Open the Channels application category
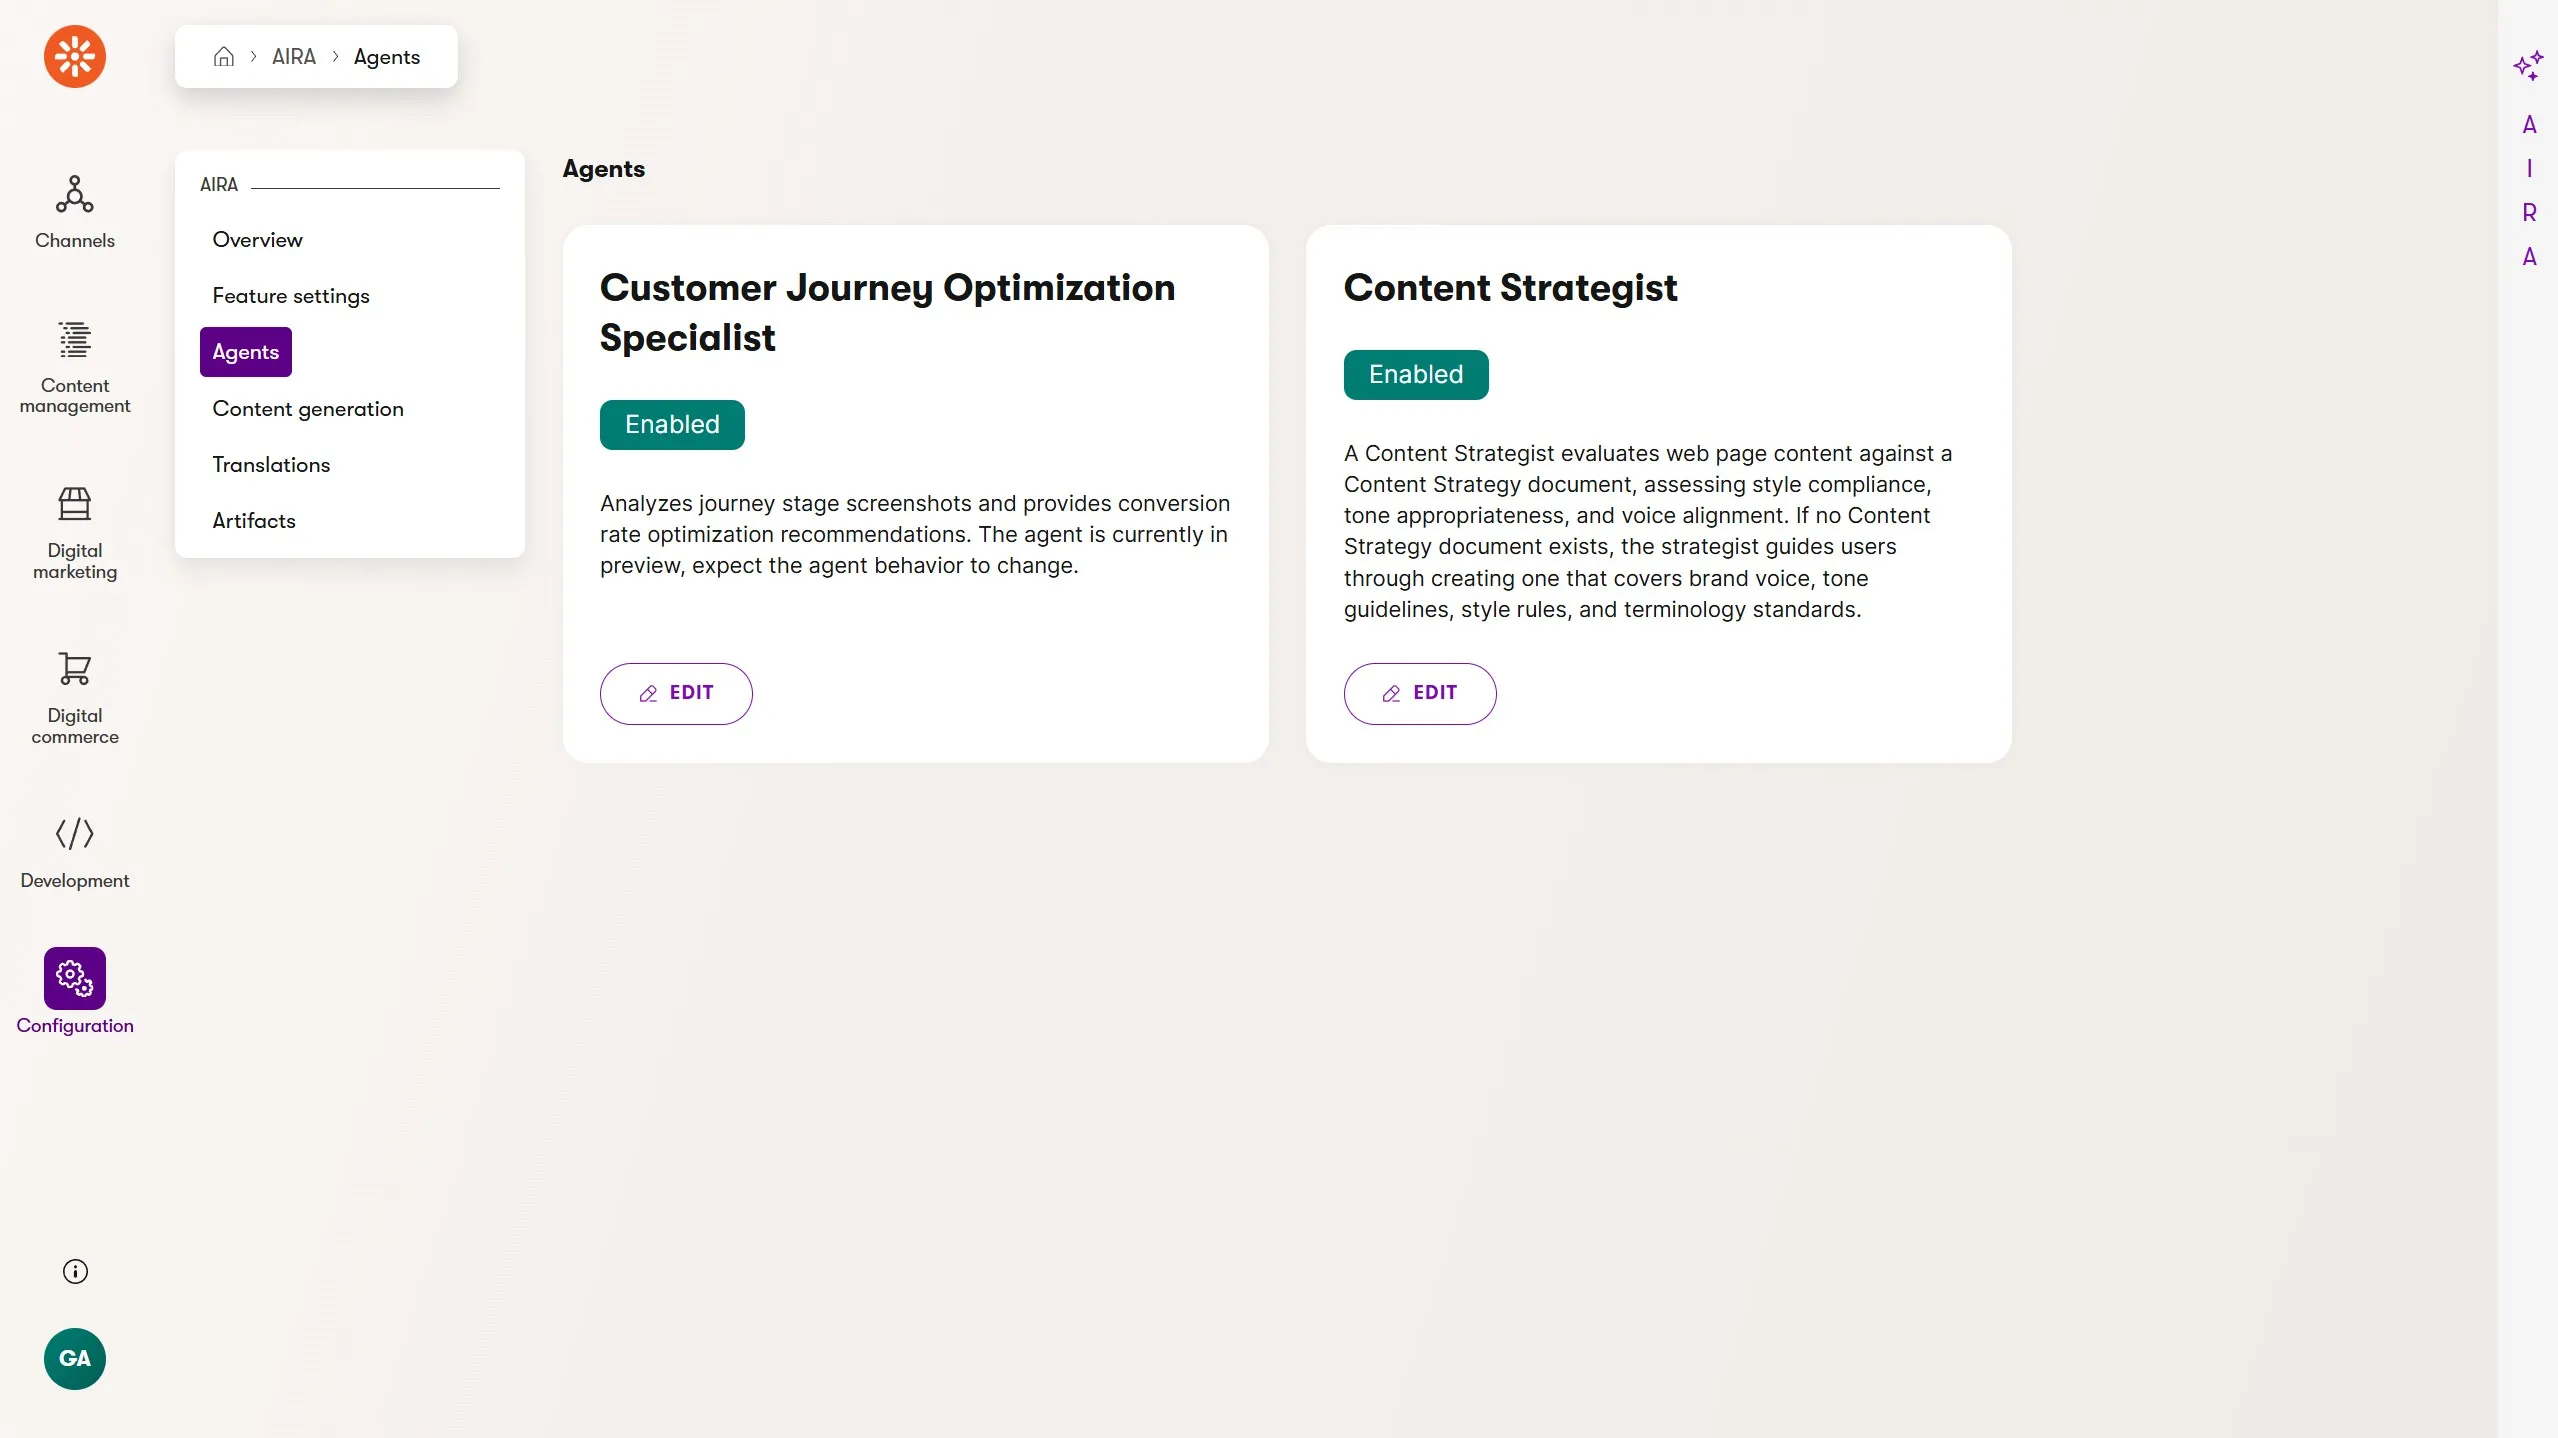This screenshot has height=1438, width=2558. pos(75,211)
